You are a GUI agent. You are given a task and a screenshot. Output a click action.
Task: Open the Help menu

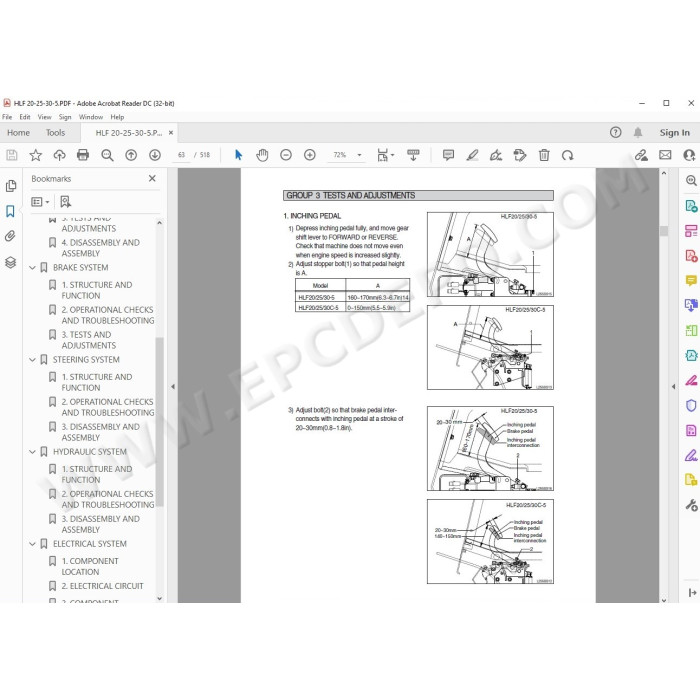click(117, 117)
